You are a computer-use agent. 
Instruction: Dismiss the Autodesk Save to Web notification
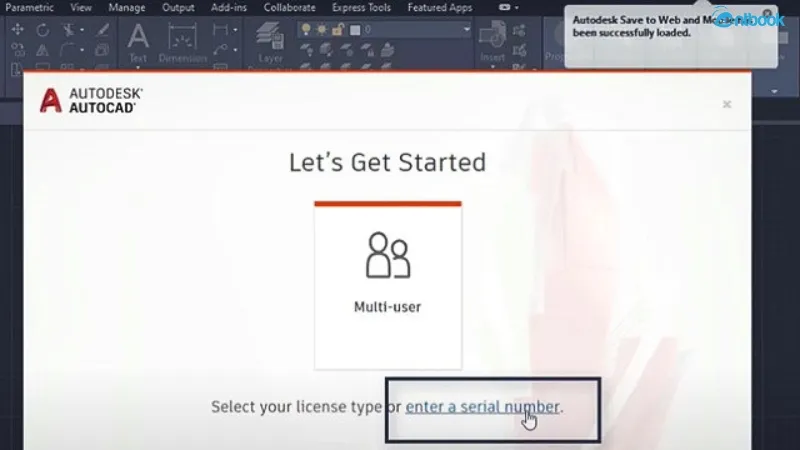768,13
